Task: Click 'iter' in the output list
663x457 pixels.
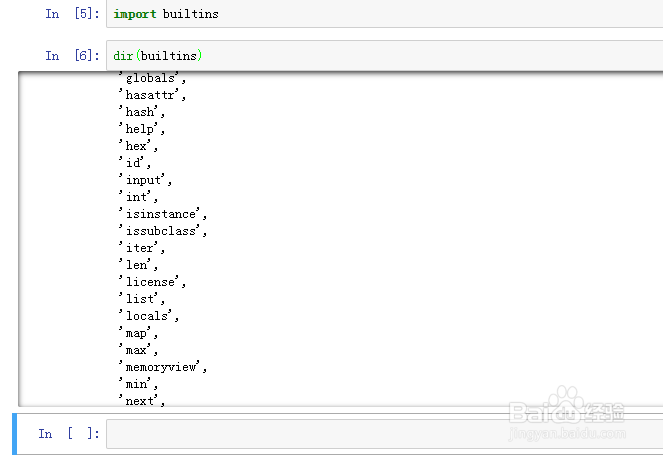Action: 142,248
